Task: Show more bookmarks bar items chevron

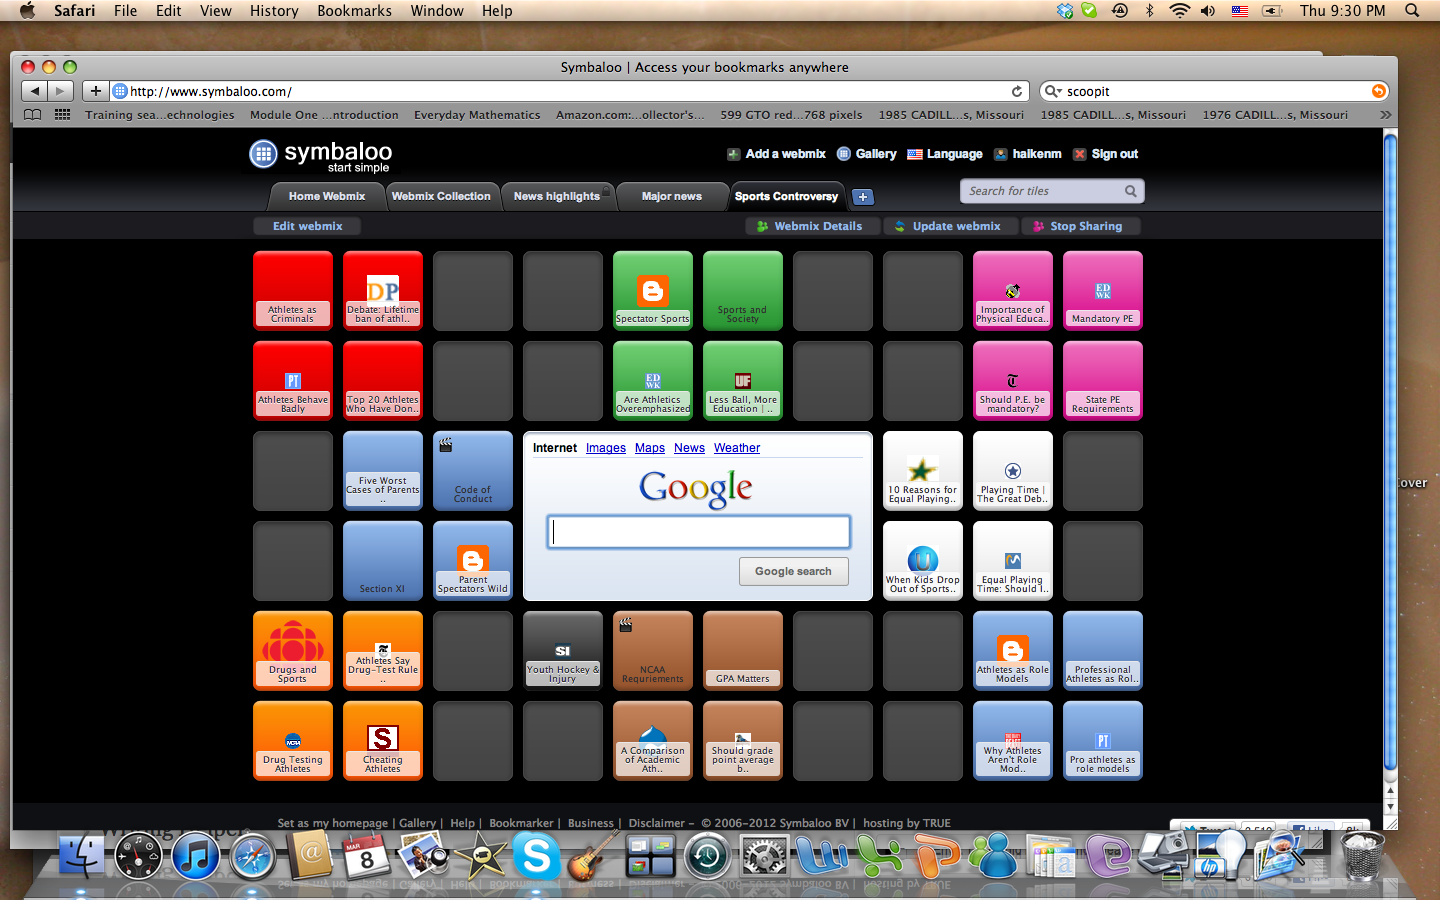Action: pos(1385,115)
